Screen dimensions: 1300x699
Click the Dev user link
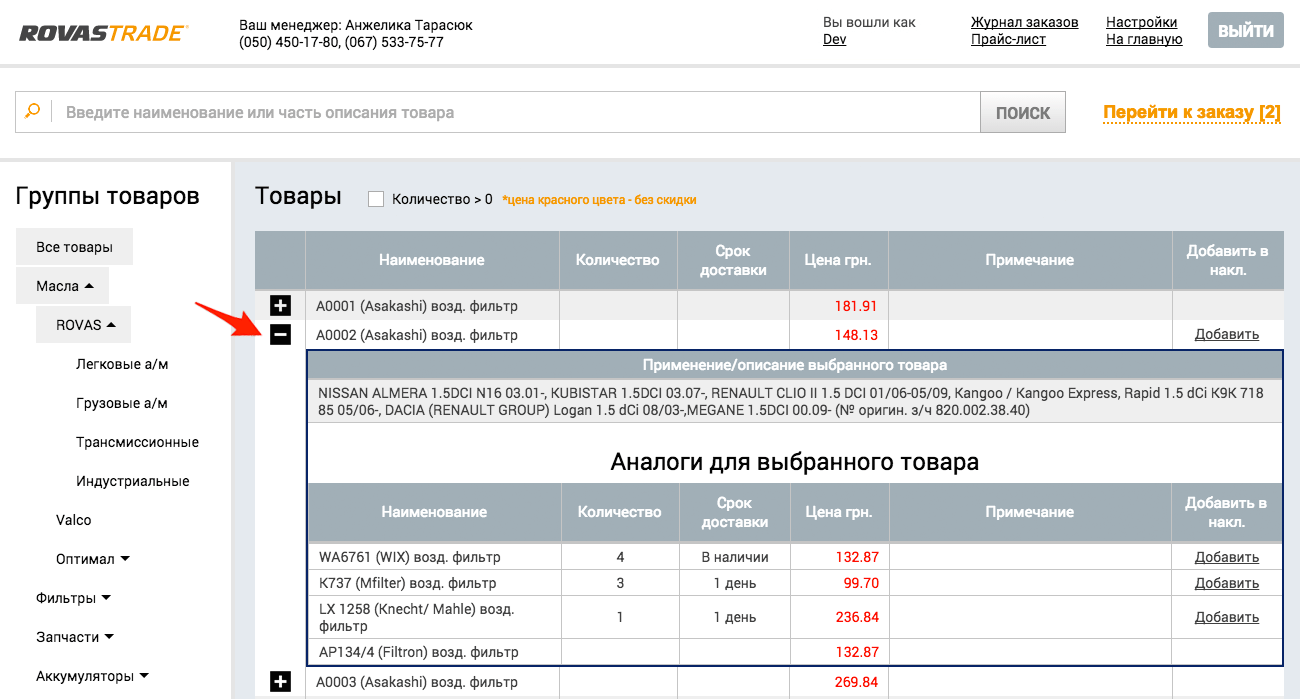click(x=835, y=40)
